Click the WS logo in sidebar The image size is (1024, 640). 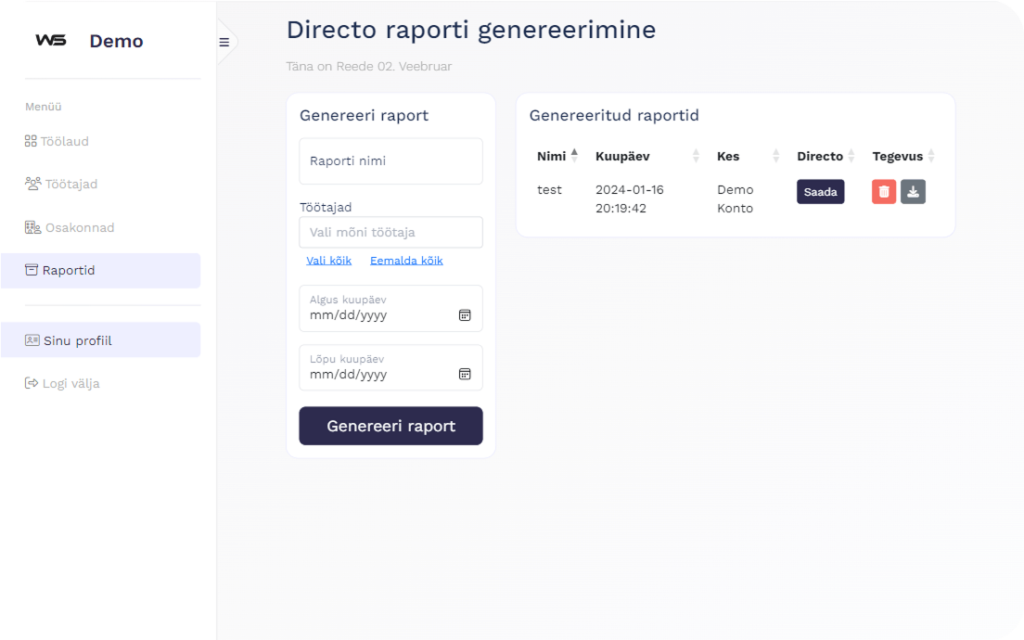tap(50, 41)
